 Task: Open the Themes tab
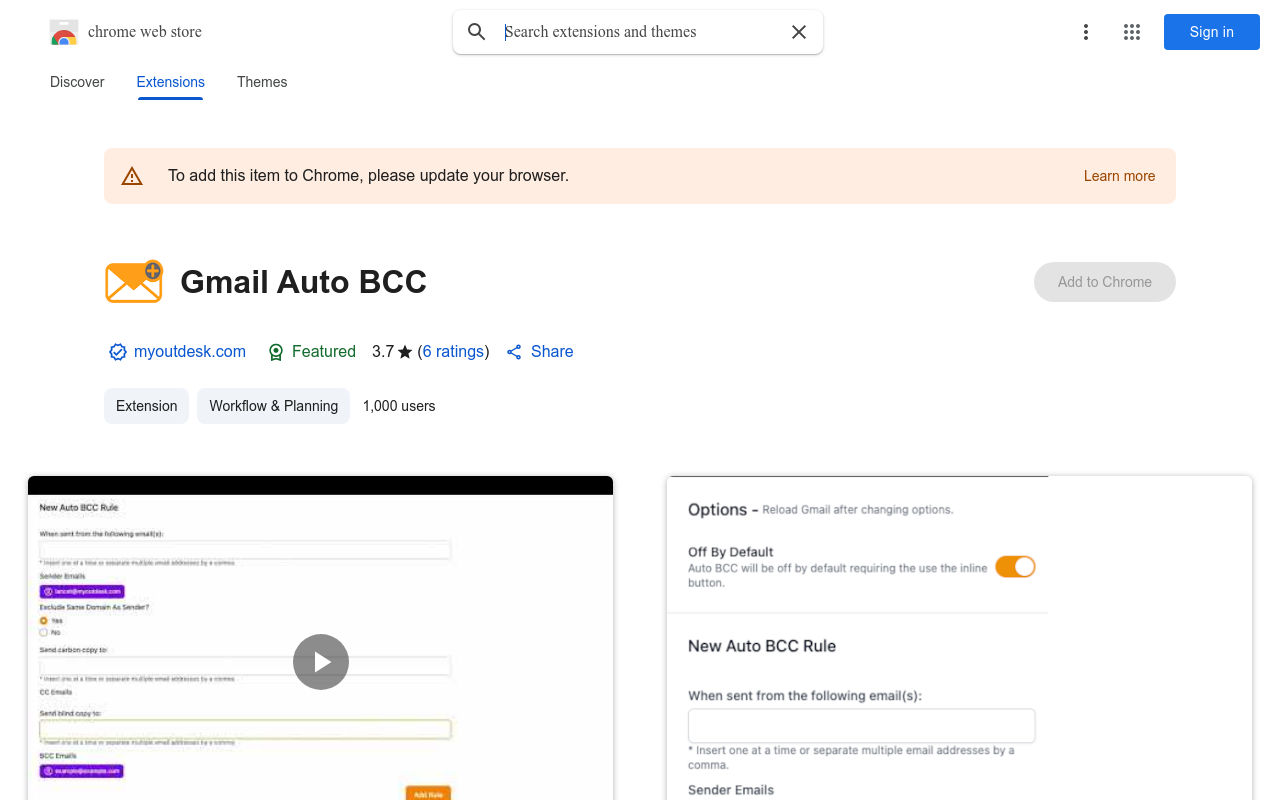coord(262,82)
